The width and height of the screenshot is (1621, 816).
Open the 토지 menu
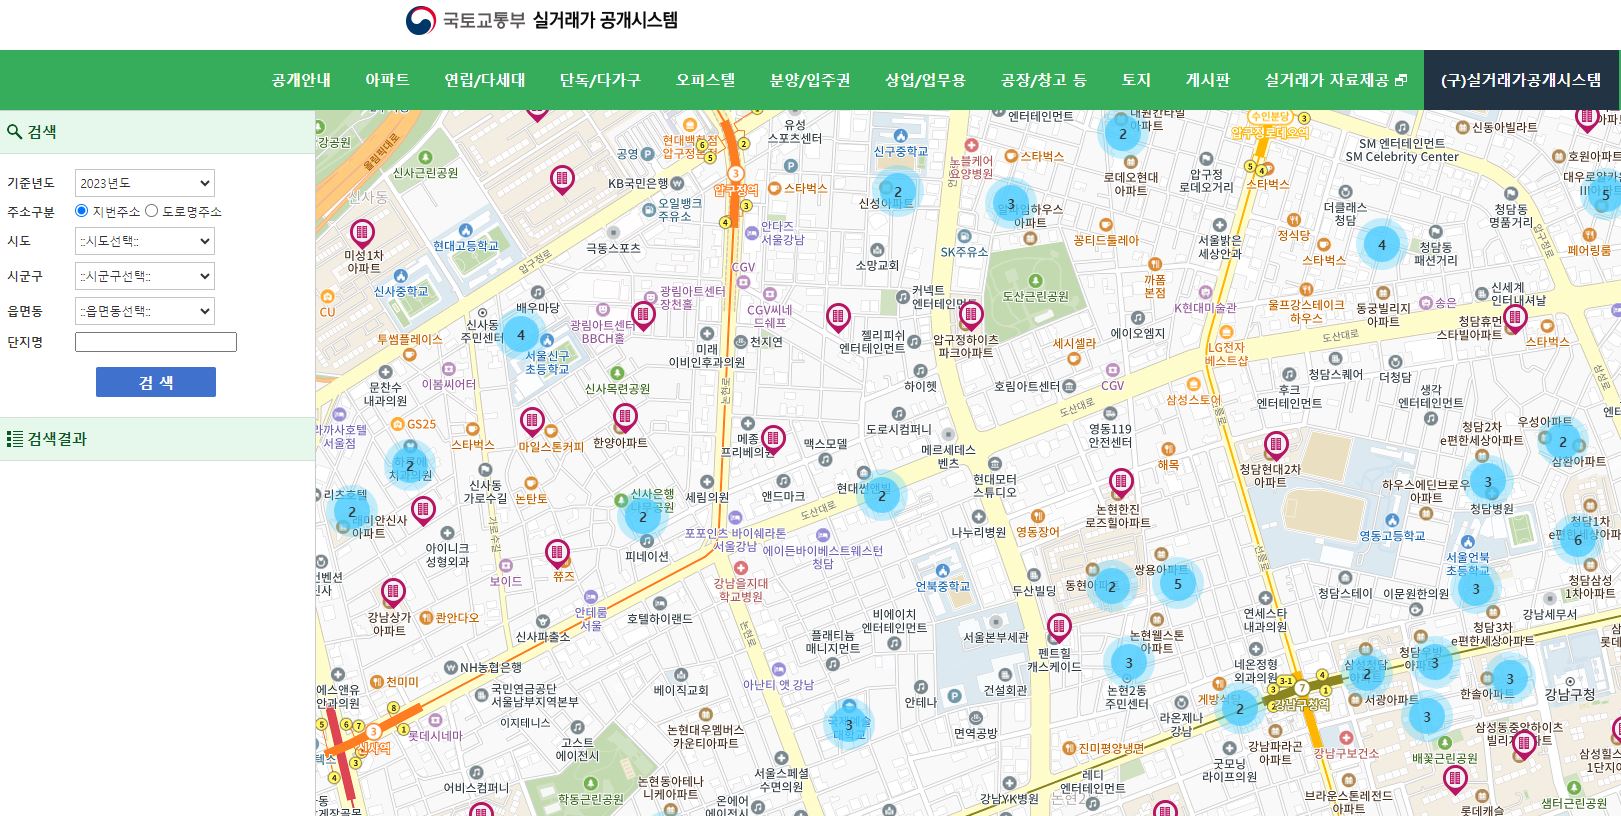[1136, 80]
